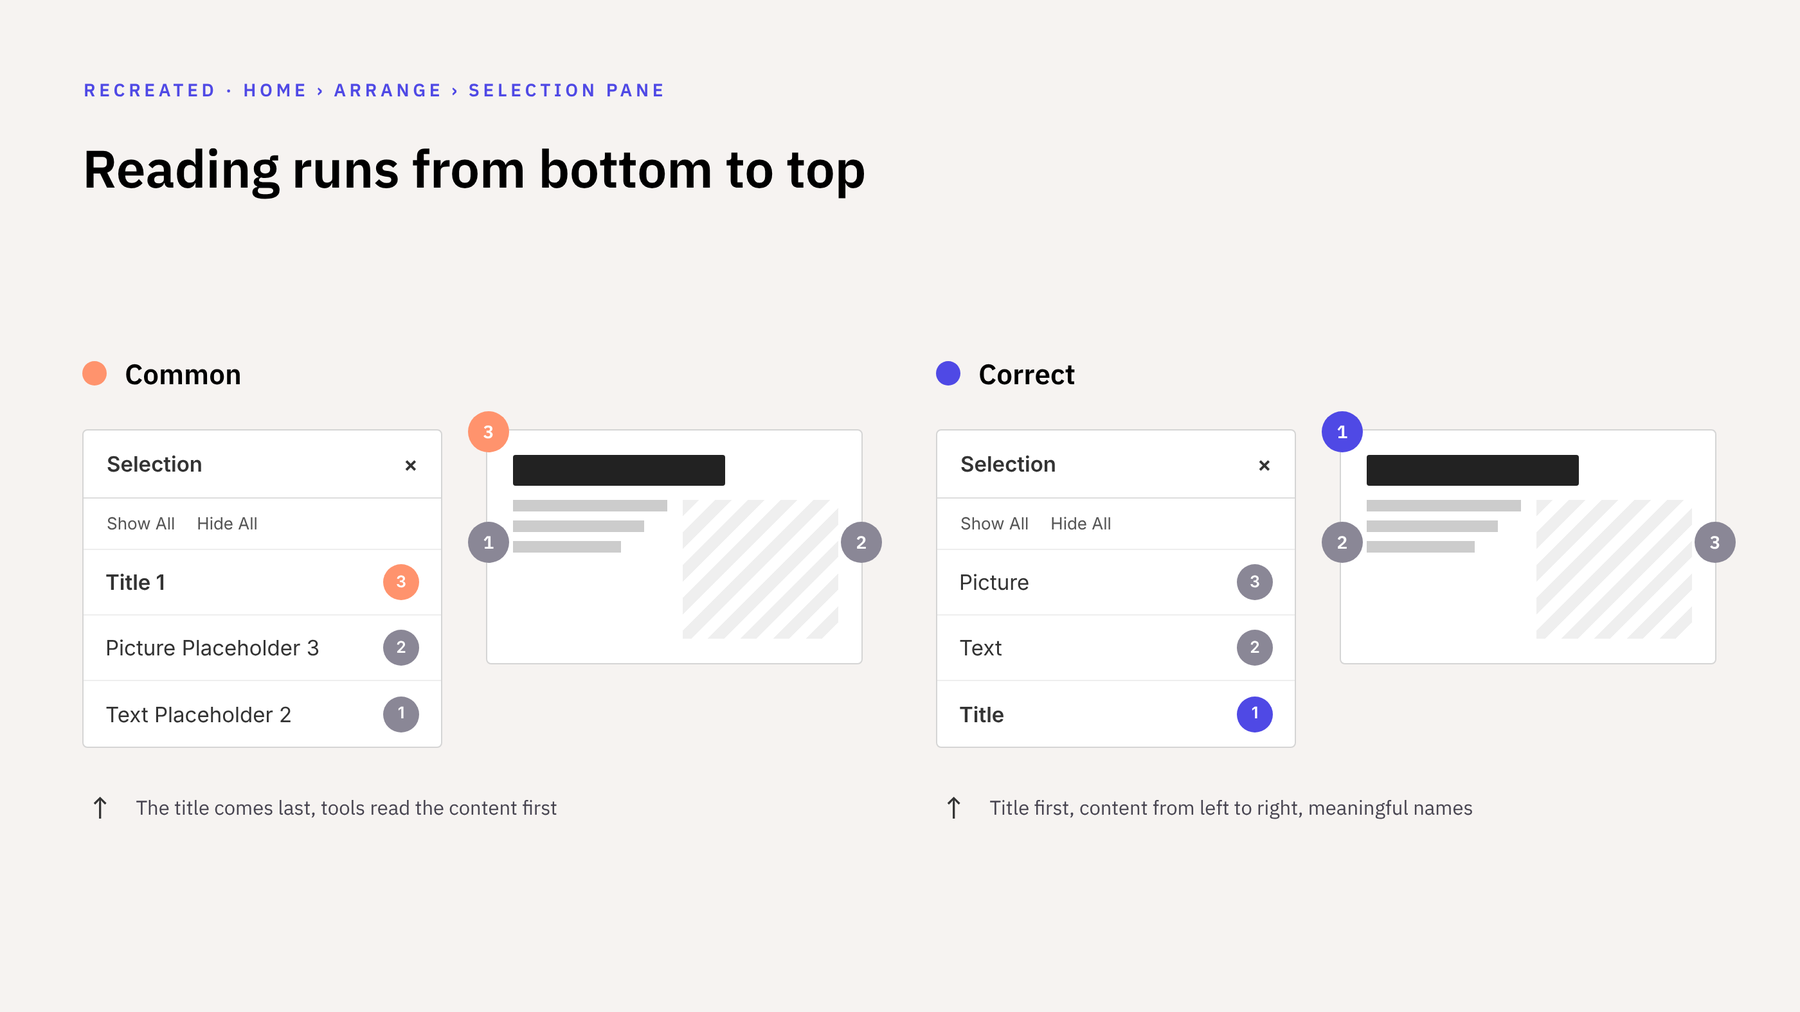Hide All in Correct Selection pane
This screenshot has width=1800, height=1012.
(x=1081, y=524)
